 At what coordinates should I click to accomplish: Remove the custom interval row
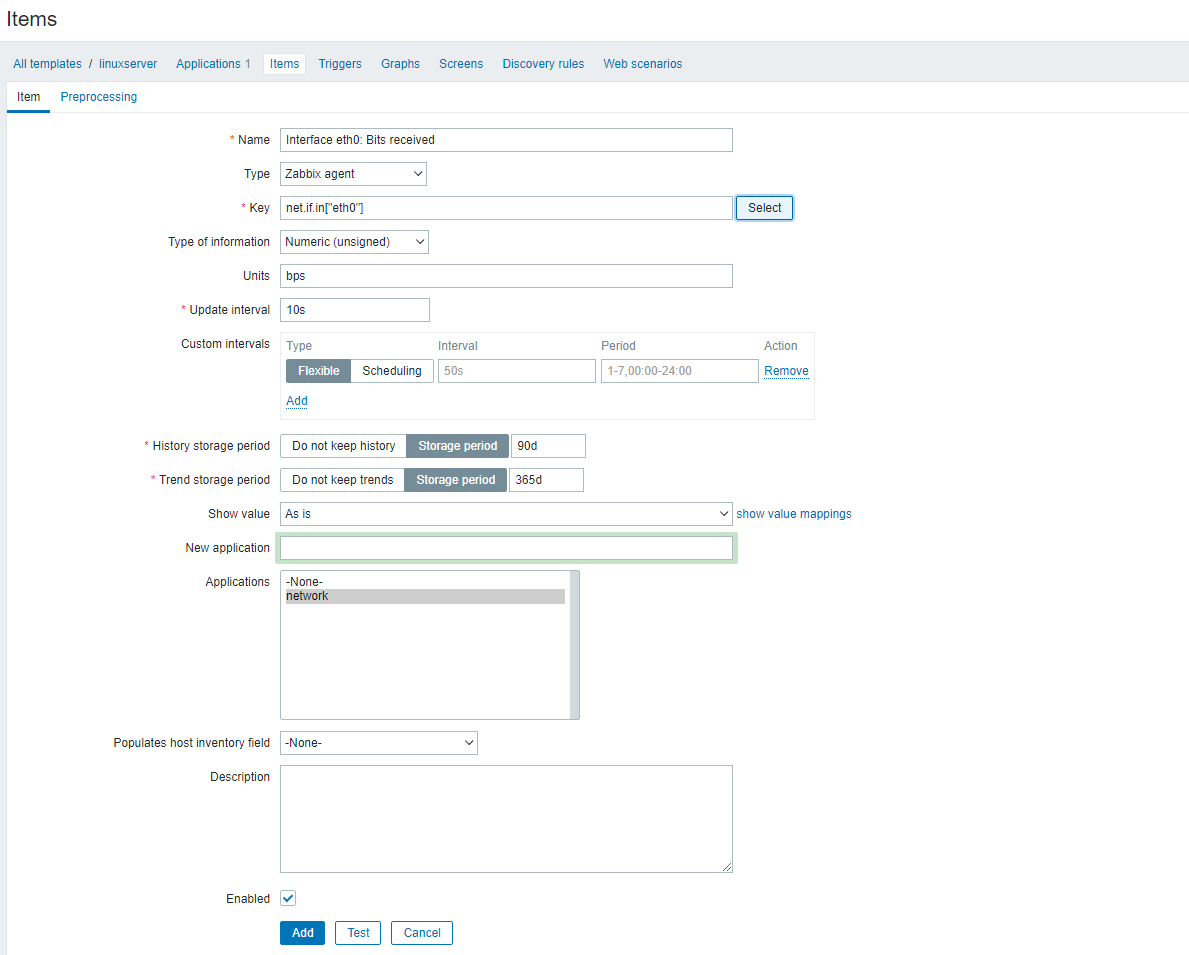tap(786, 371)
